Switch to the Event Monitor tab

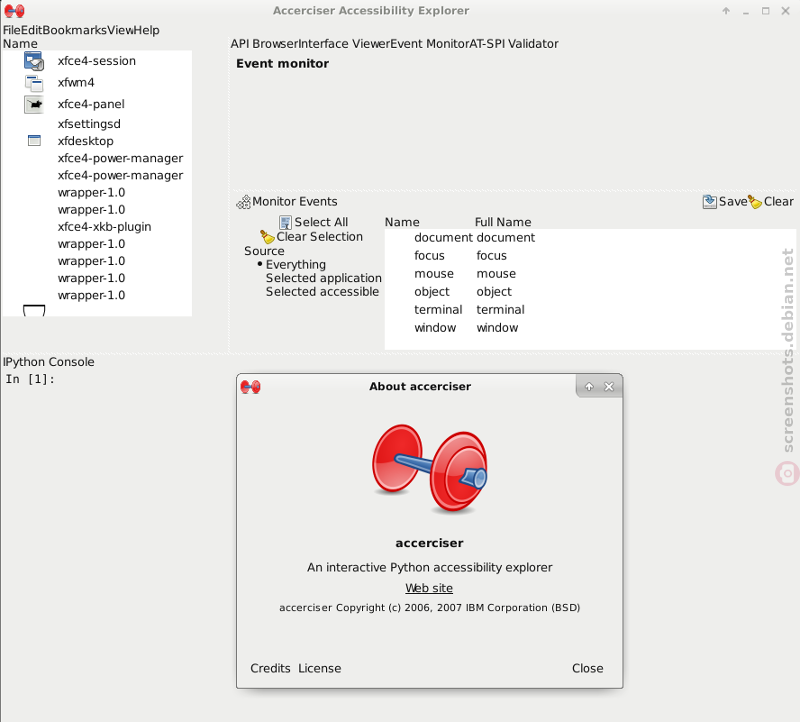click(x=430, y=44)
